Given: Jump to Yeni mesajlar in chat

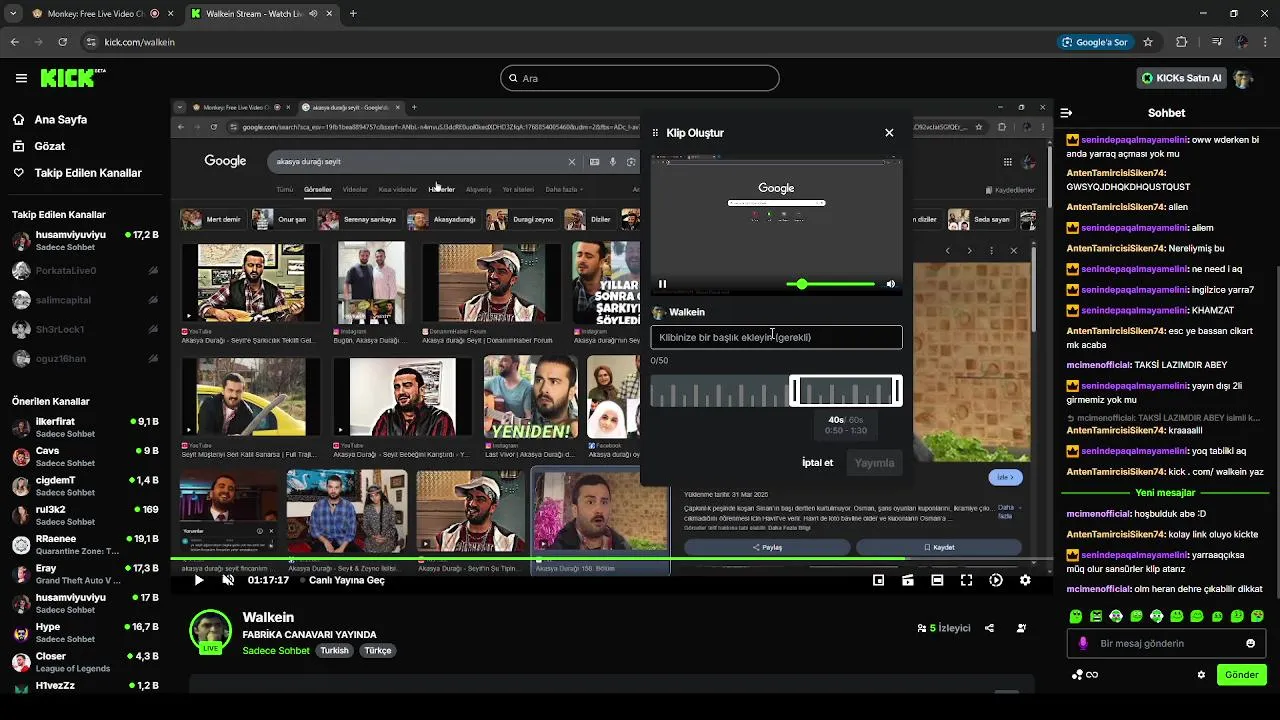Looking at the screenshot, I should tap(1165, 493).
